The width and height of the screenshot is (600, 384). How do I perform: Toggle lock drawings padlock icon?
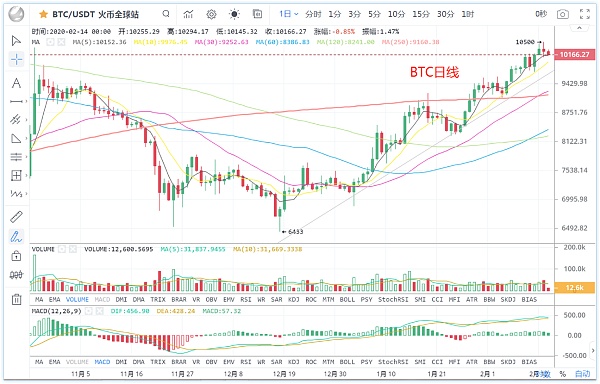(16, 255)
